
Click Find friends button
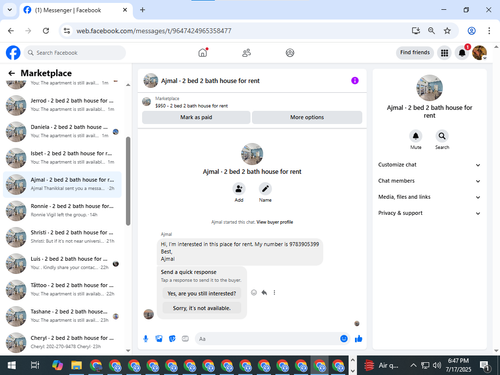pyautogui.click(x=415, y=52)
